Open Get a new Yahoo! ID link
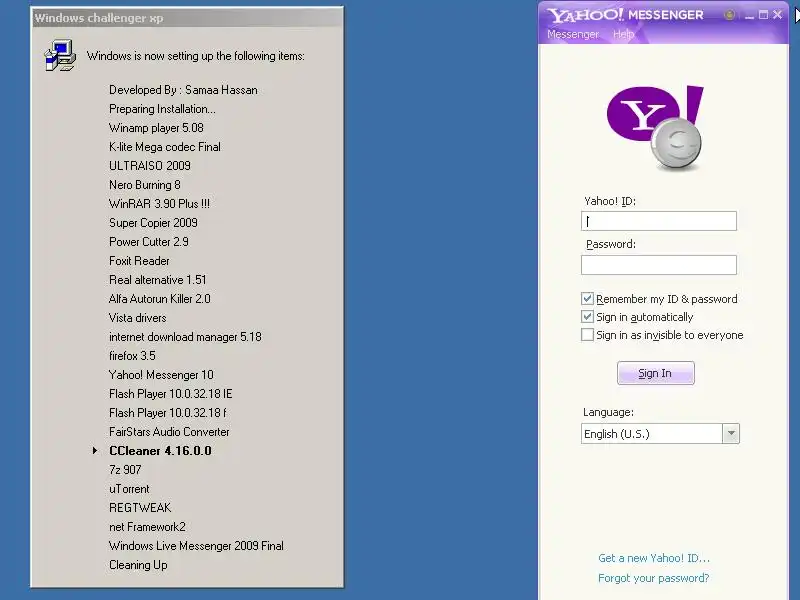The width and height of the screenshot is (800, 600). [x=654, y=558]
